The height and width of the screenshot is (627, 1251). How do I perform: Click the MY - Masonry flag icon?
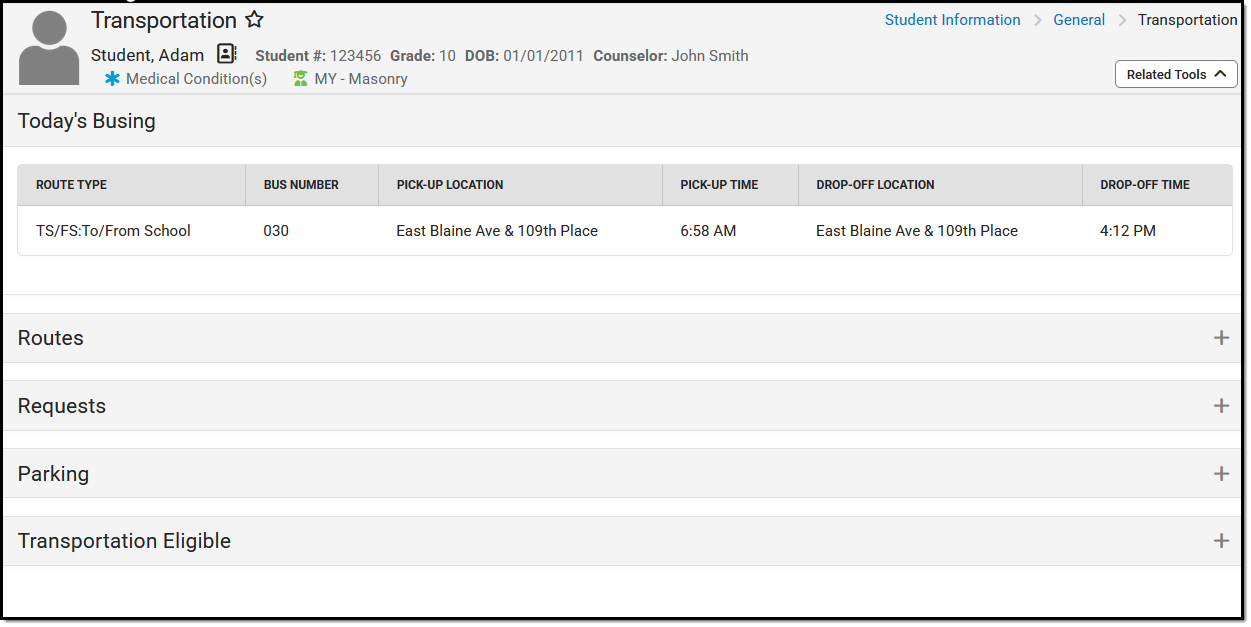click(300, 78)
